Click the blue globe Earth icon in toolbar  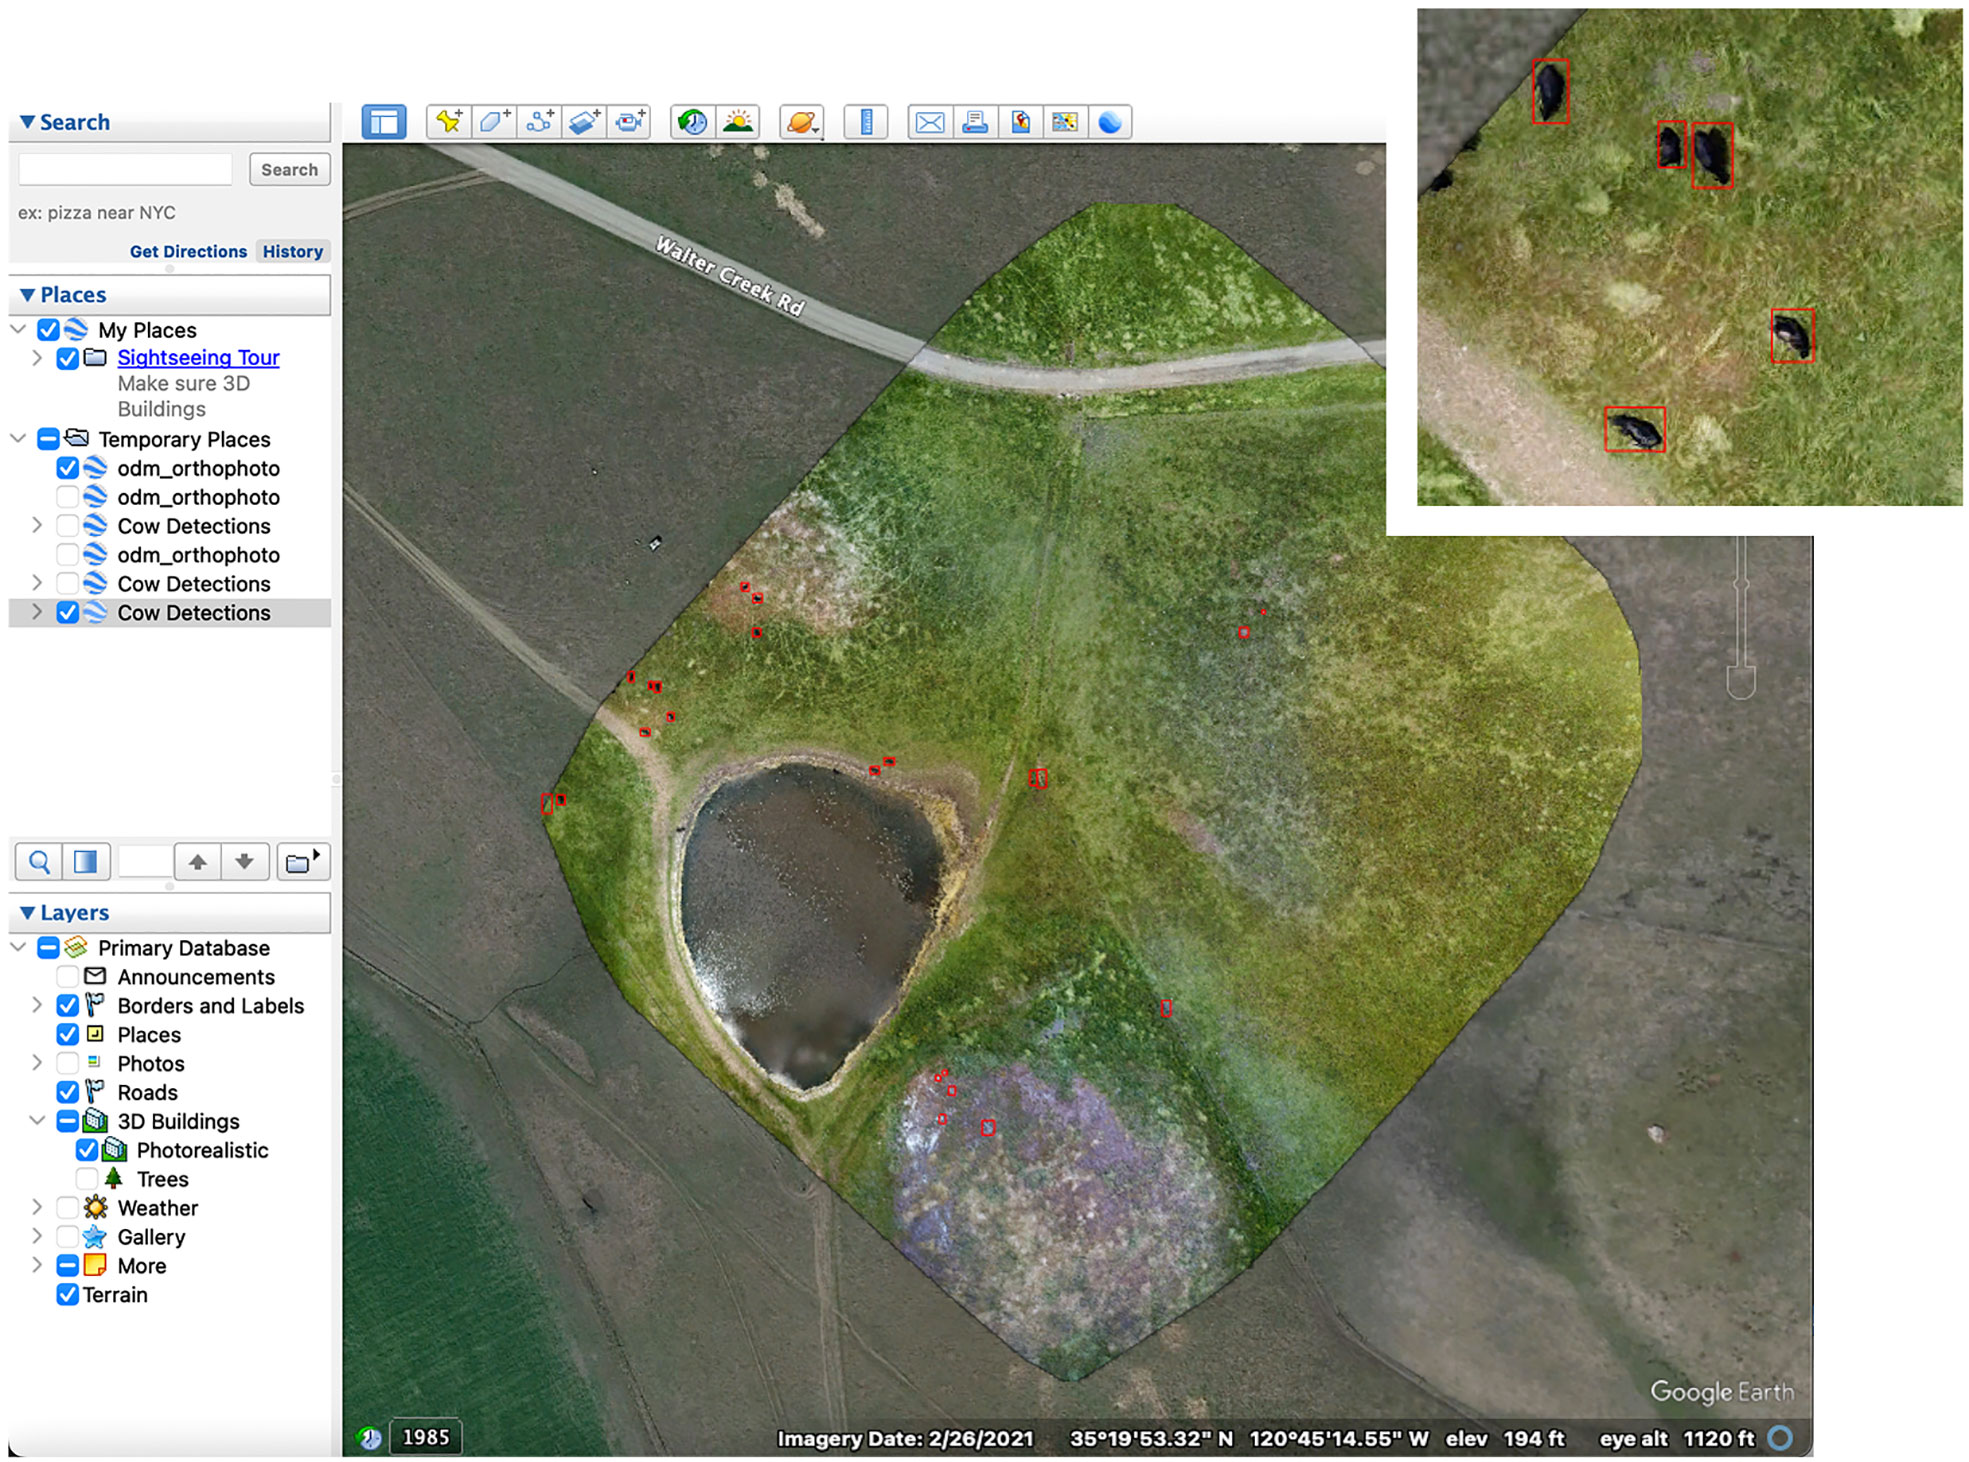1110,122
